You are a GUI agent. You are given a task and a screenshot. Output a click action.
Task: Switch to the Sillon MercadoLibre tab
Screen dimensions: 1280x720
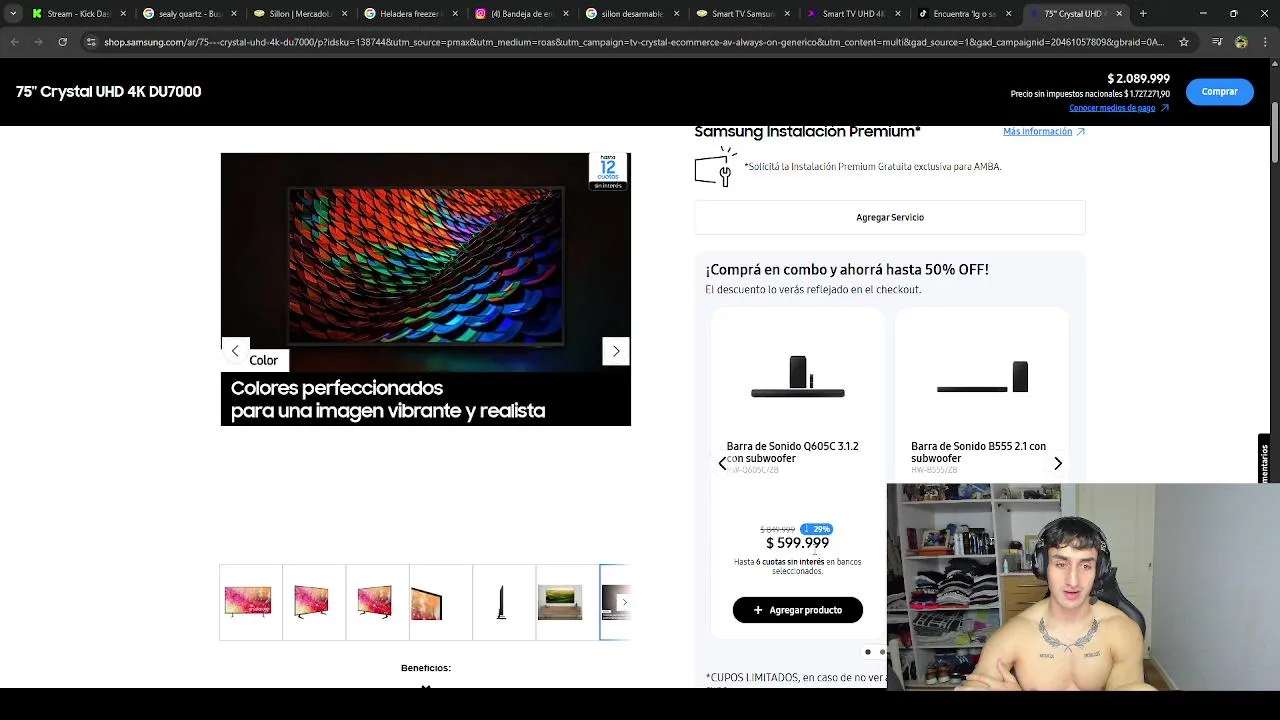[300, 14]
